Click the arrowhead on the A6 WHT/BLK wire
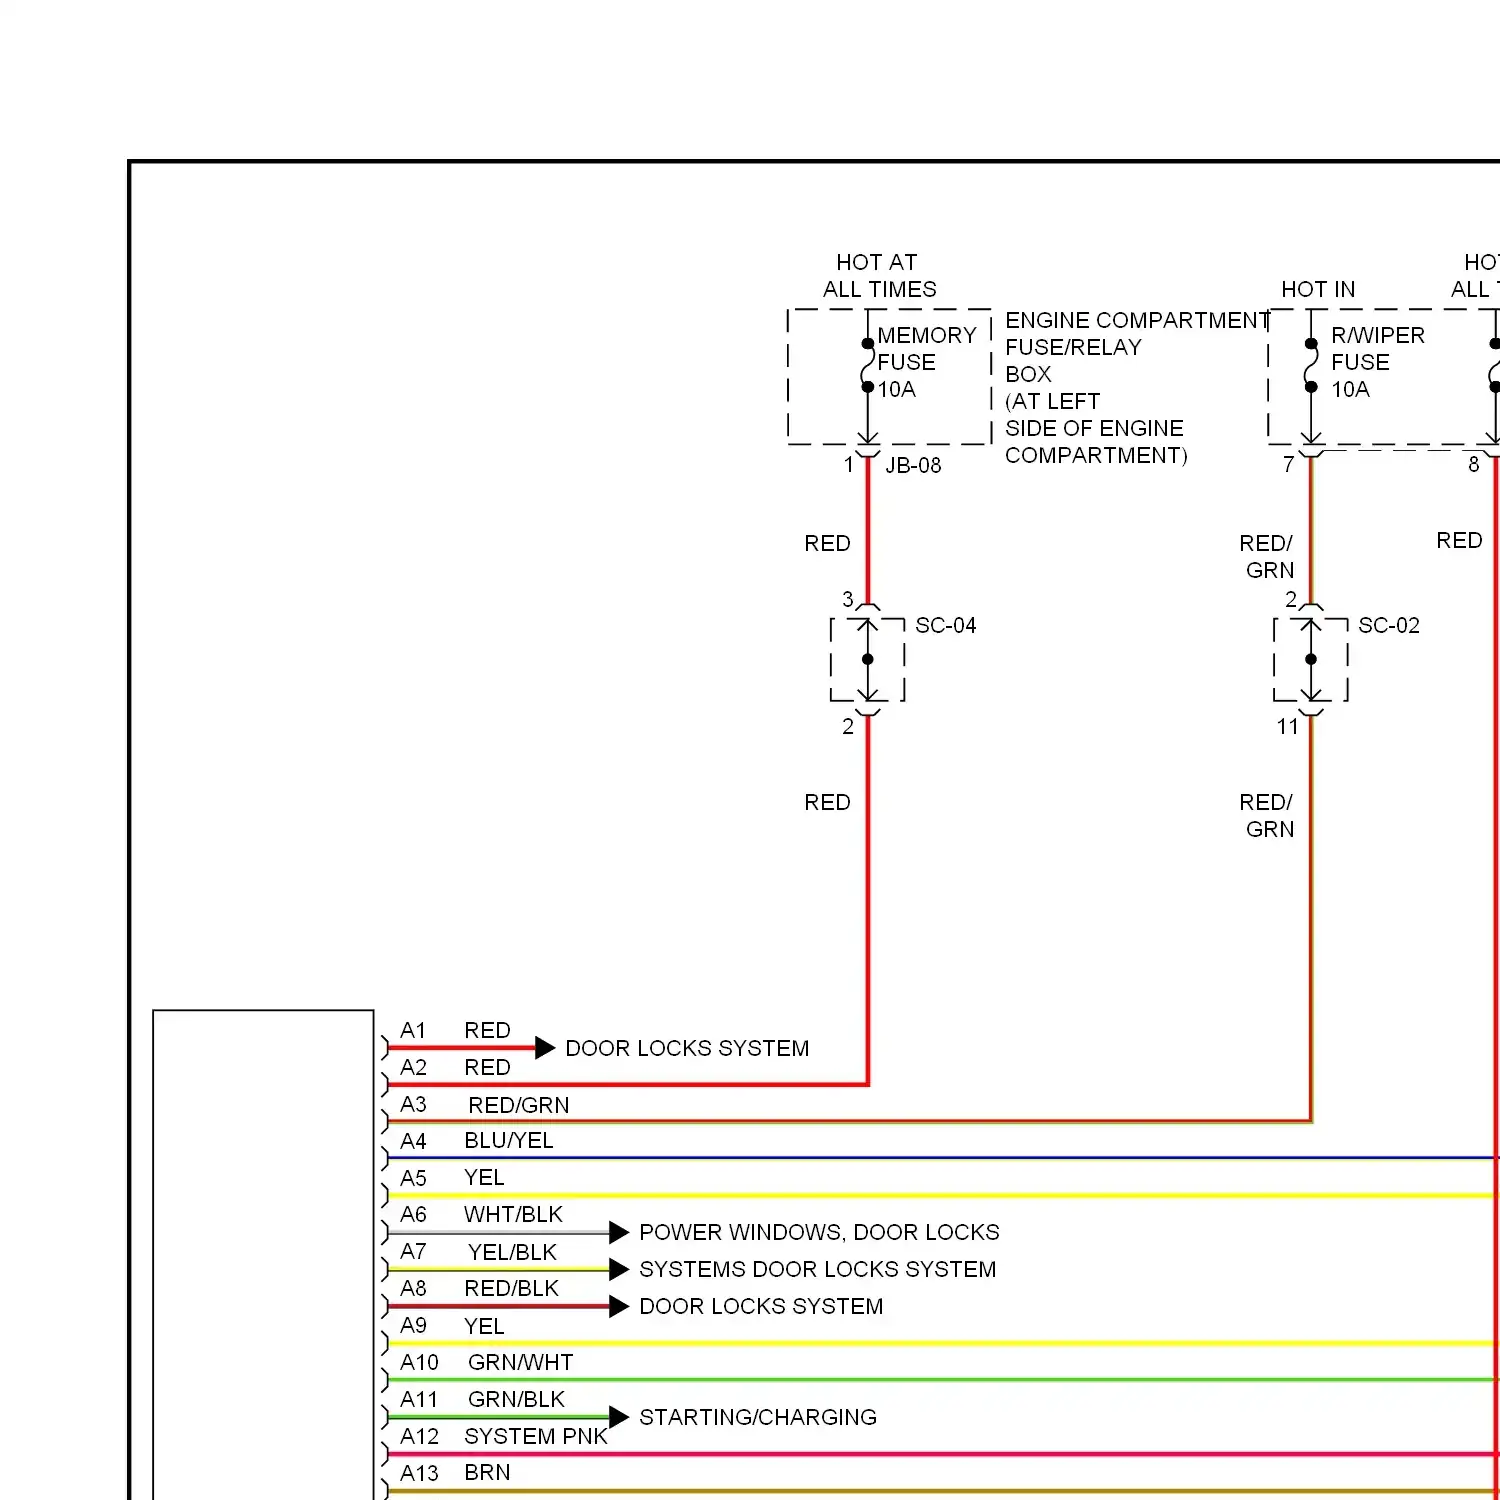1500x1500 pixels. coord(619,1233)
